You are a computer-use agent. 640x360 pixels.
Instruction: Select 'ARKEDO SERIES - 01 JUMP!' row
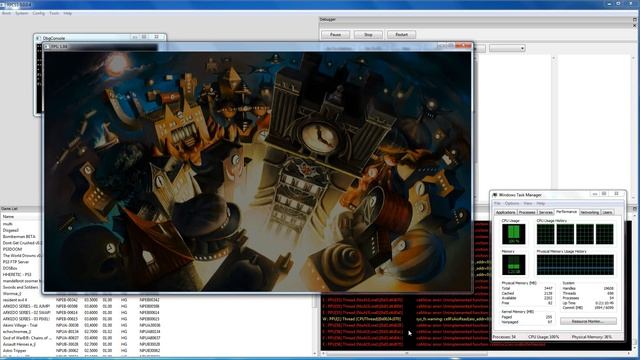click(82, 306)
